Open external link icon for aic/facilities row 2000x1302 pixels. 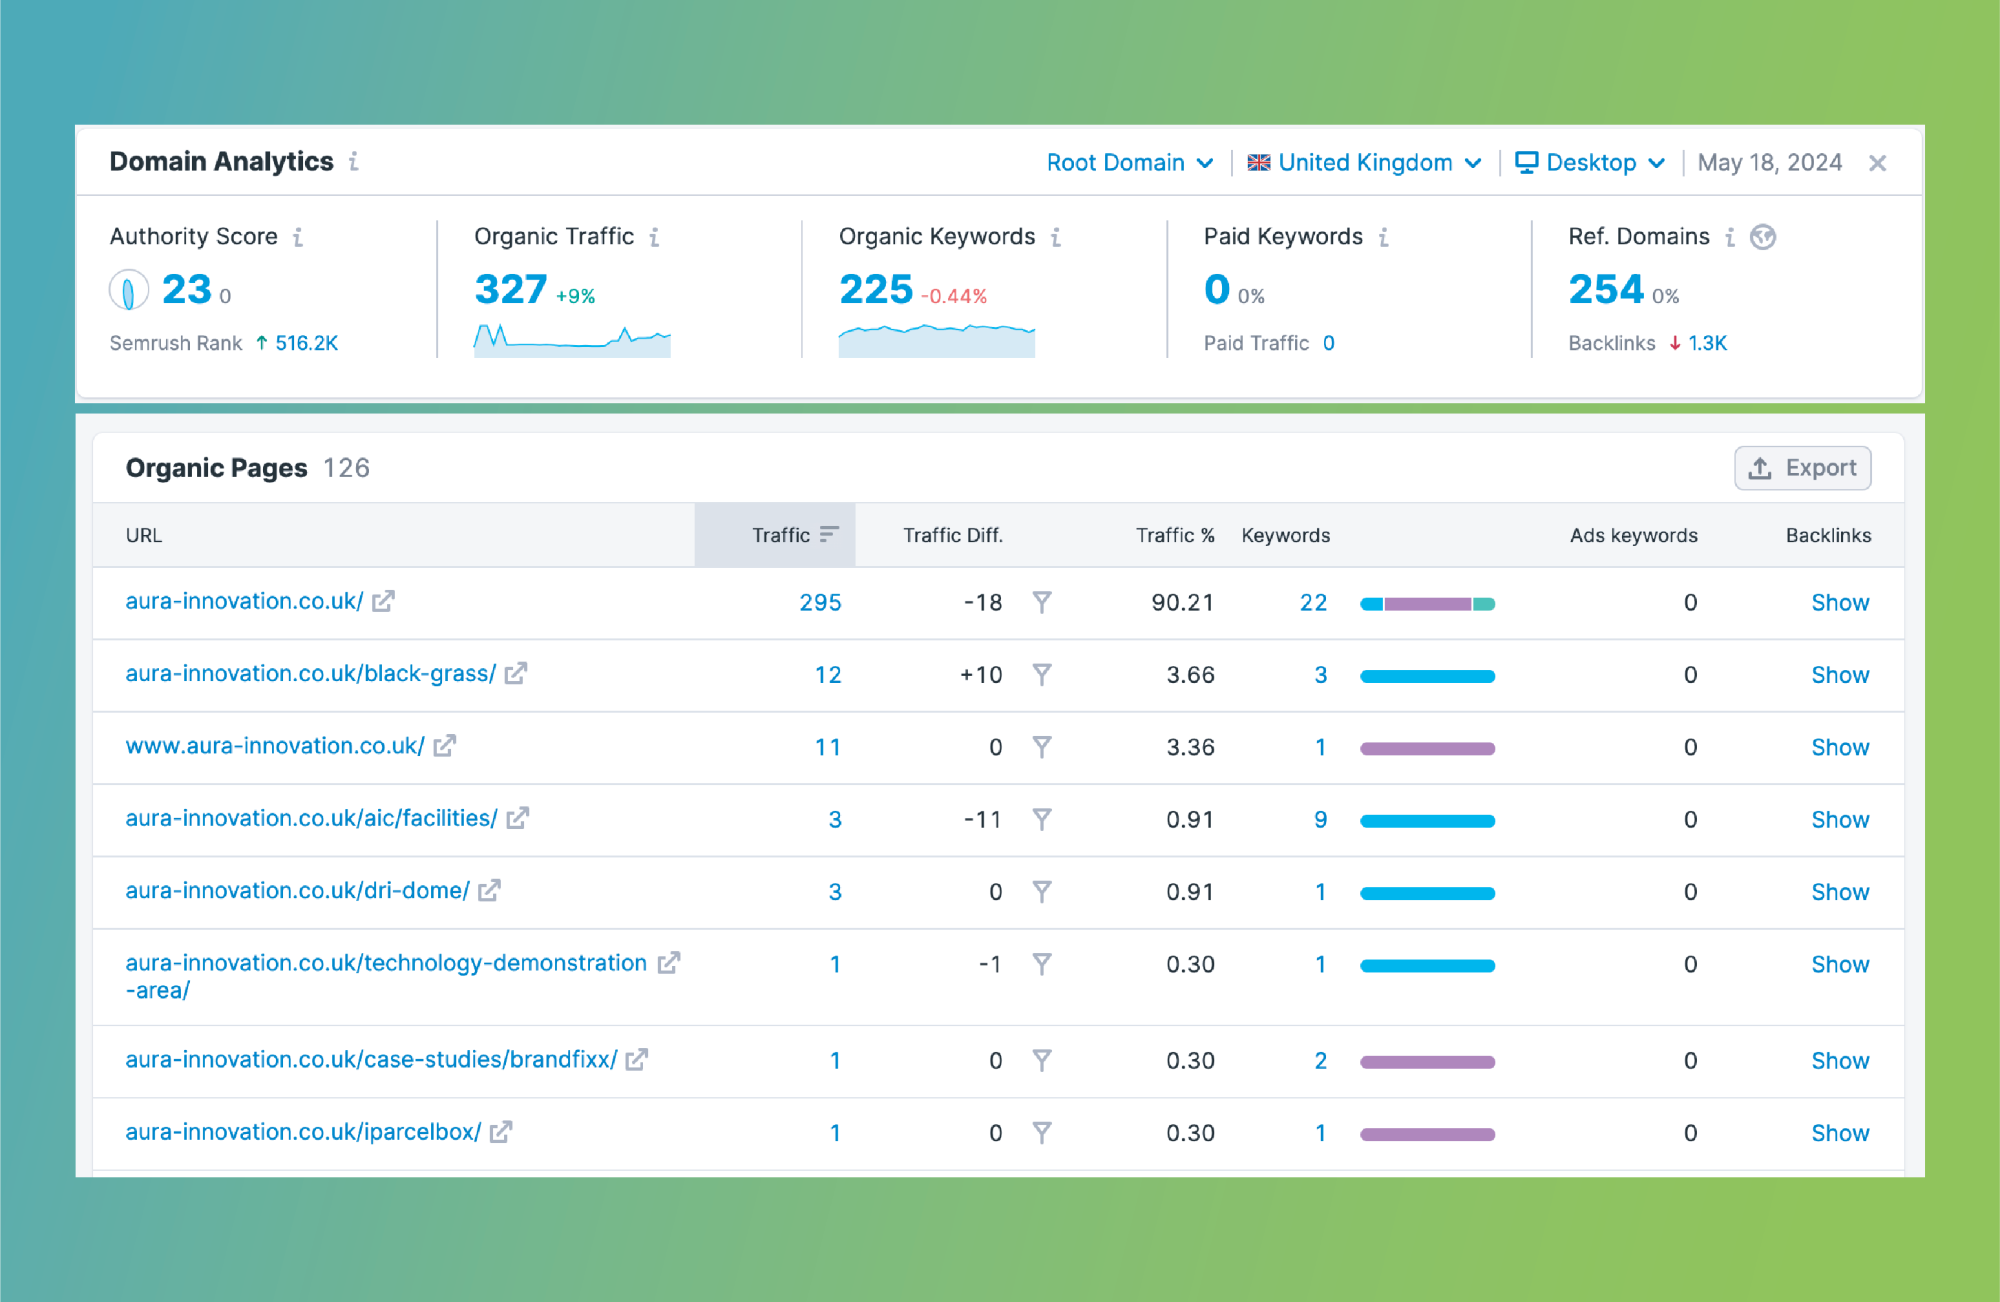[x=518, y=818]
